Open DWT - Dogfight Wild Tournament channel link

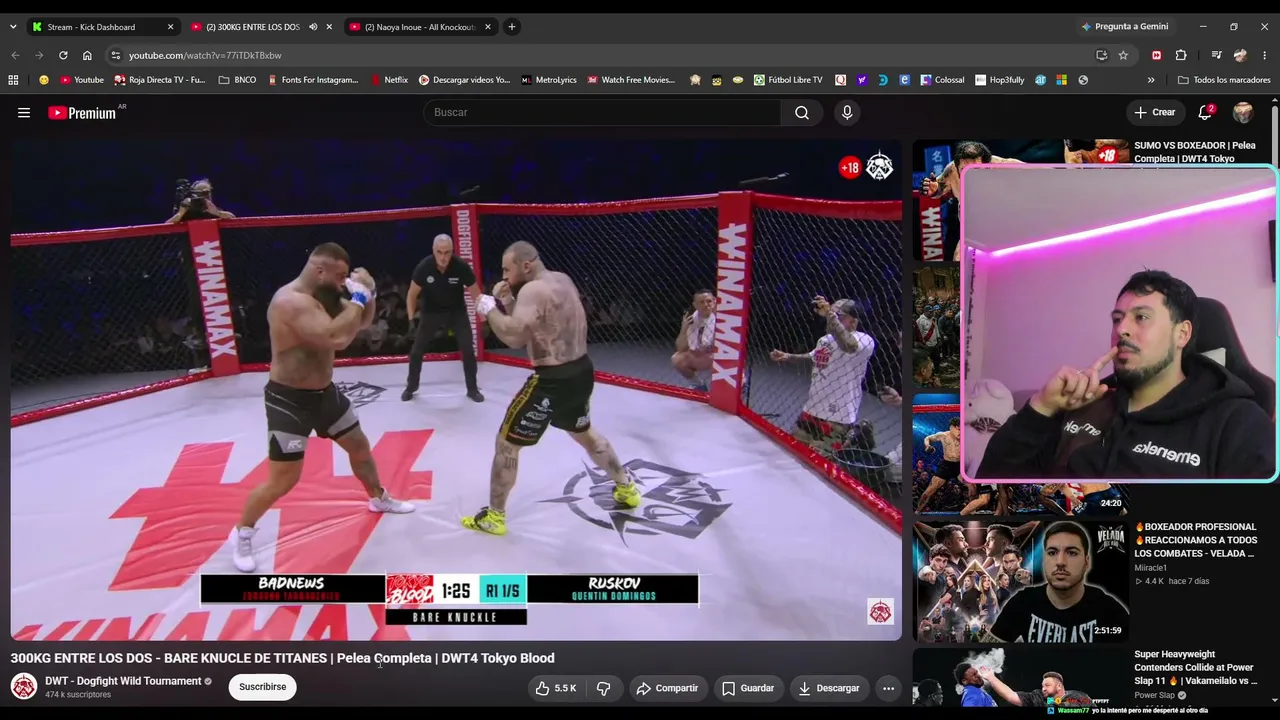pos(123,681)
